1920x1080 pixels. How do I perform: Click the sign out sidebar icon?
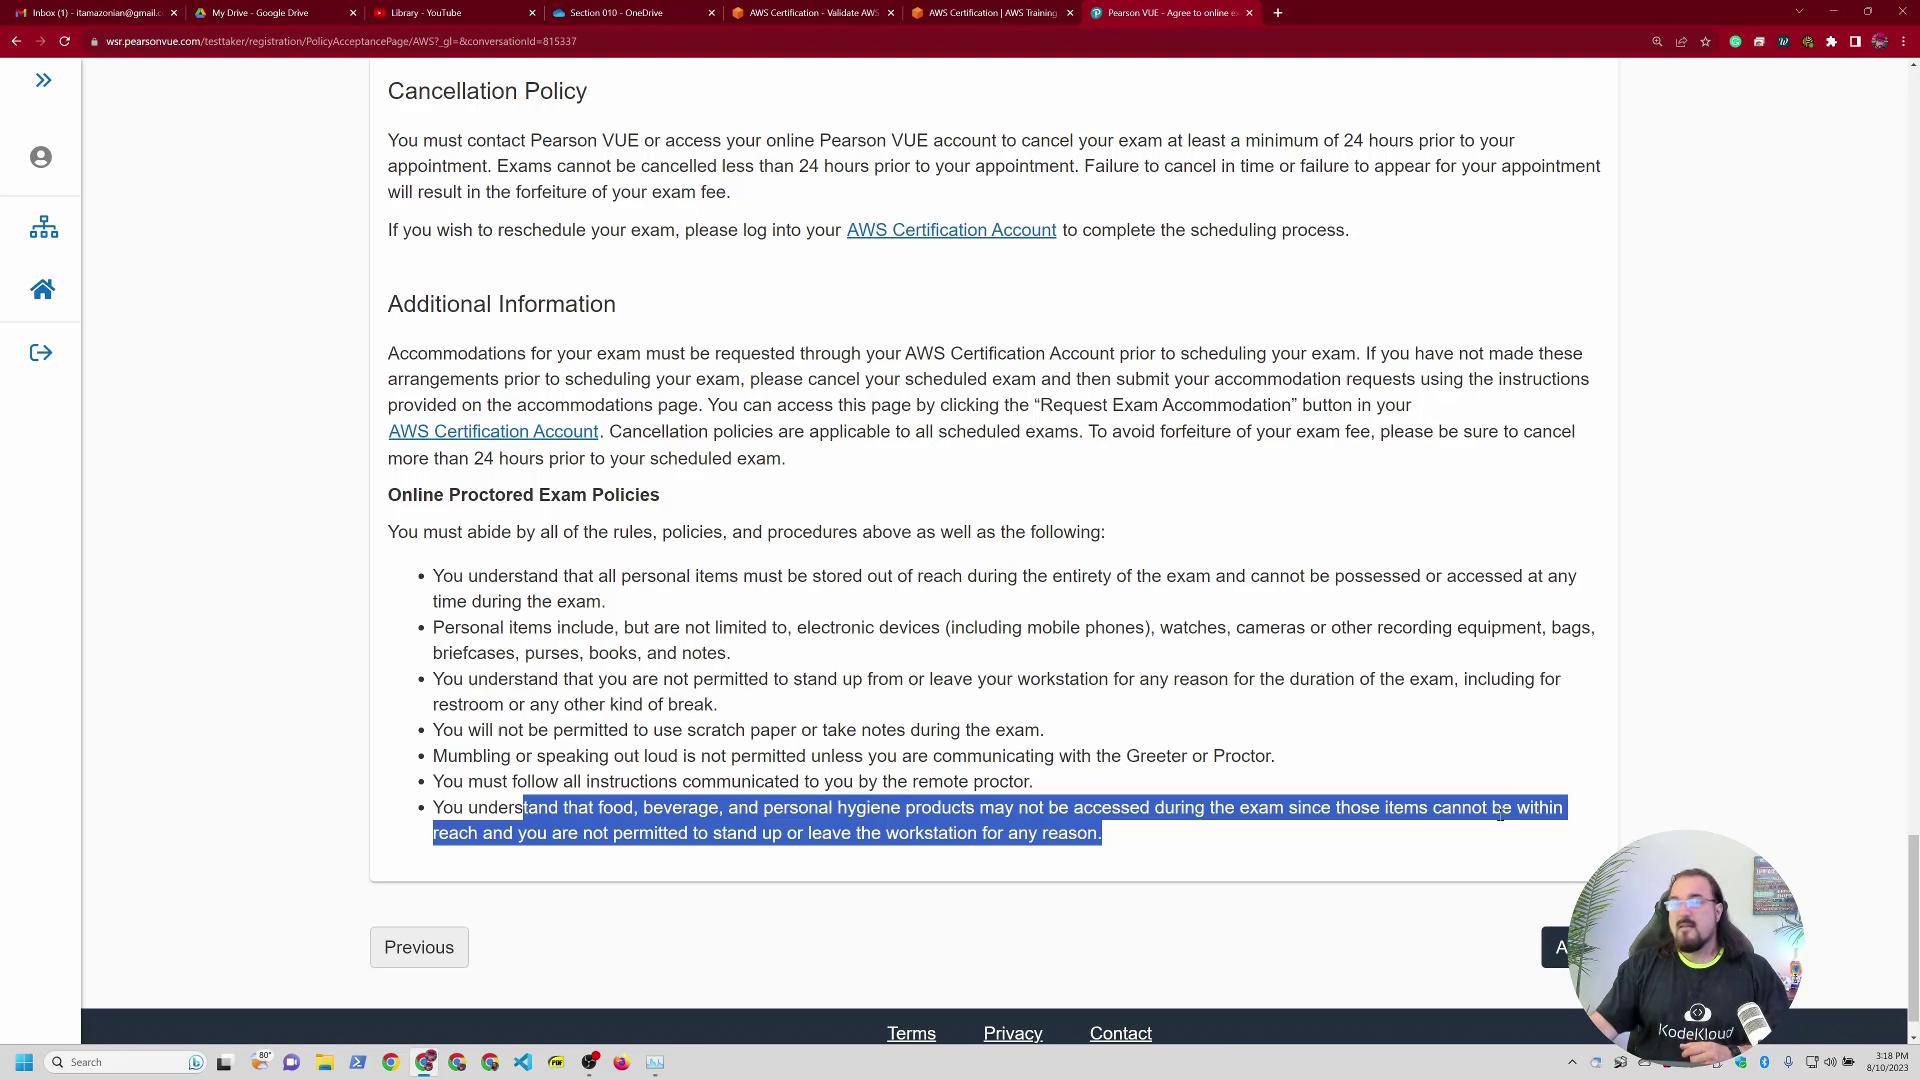[x=41, y=352]
